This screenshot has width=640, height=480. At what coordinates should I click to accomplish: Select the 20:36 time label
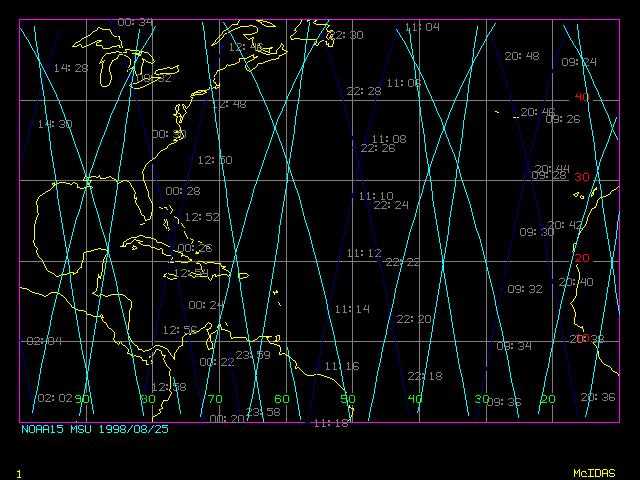pyautogui.click(x=598, y=397)
